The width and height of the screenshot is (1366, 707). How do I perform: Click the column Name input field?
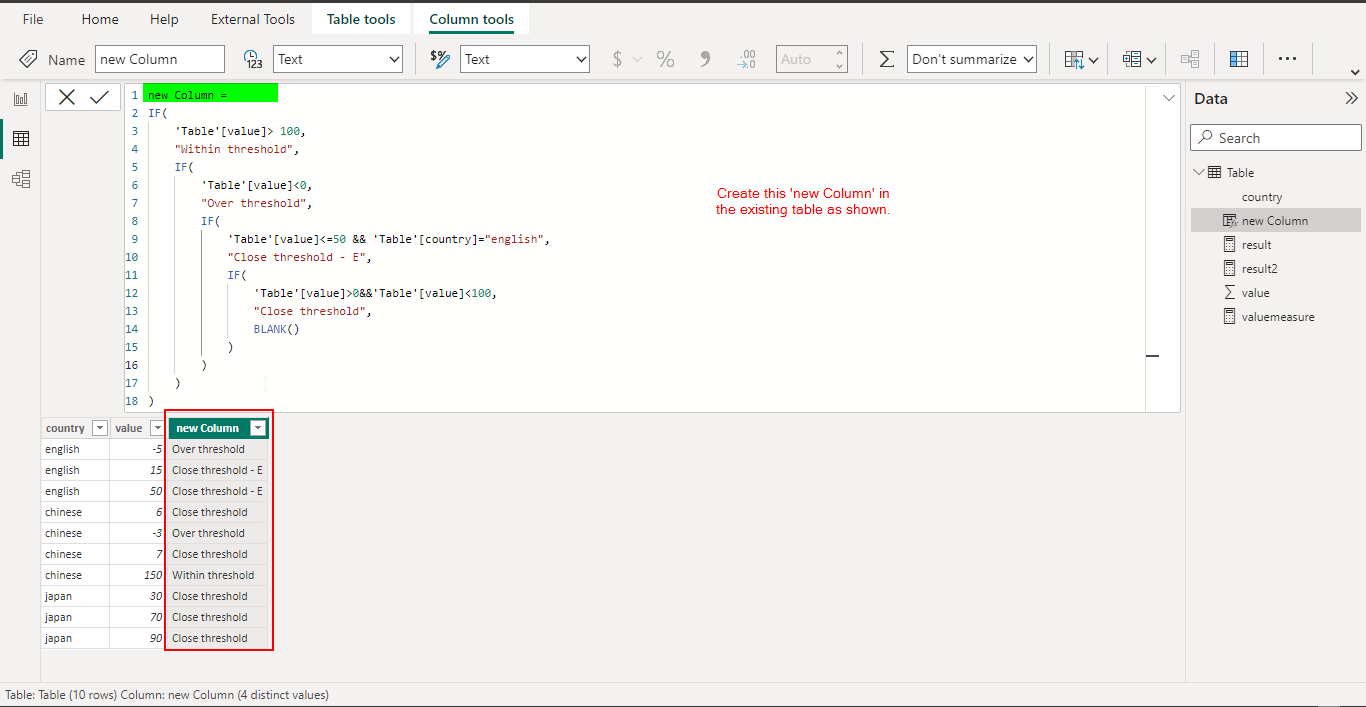click(160, 59)
